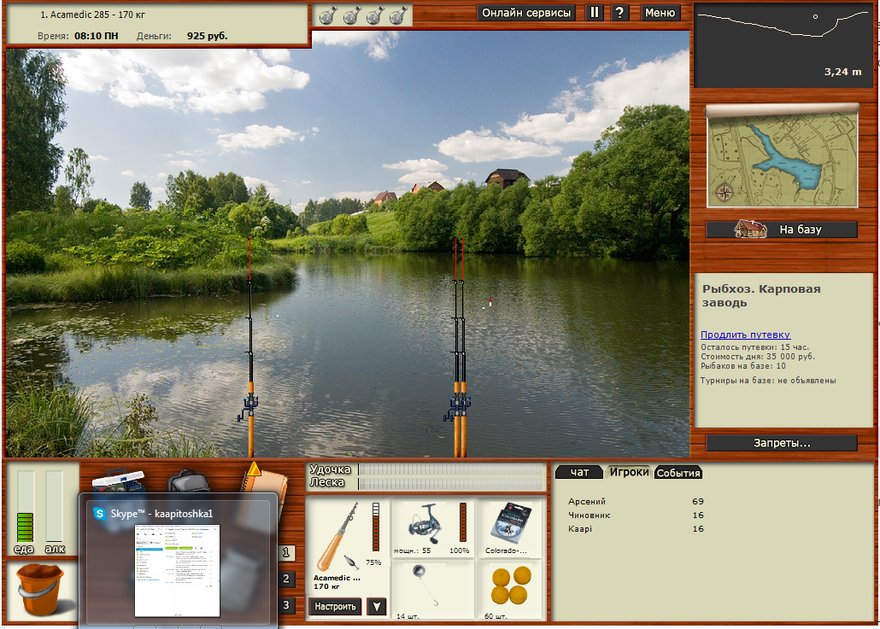
Task: Select rod slot 1
Action: pos(287,553)
